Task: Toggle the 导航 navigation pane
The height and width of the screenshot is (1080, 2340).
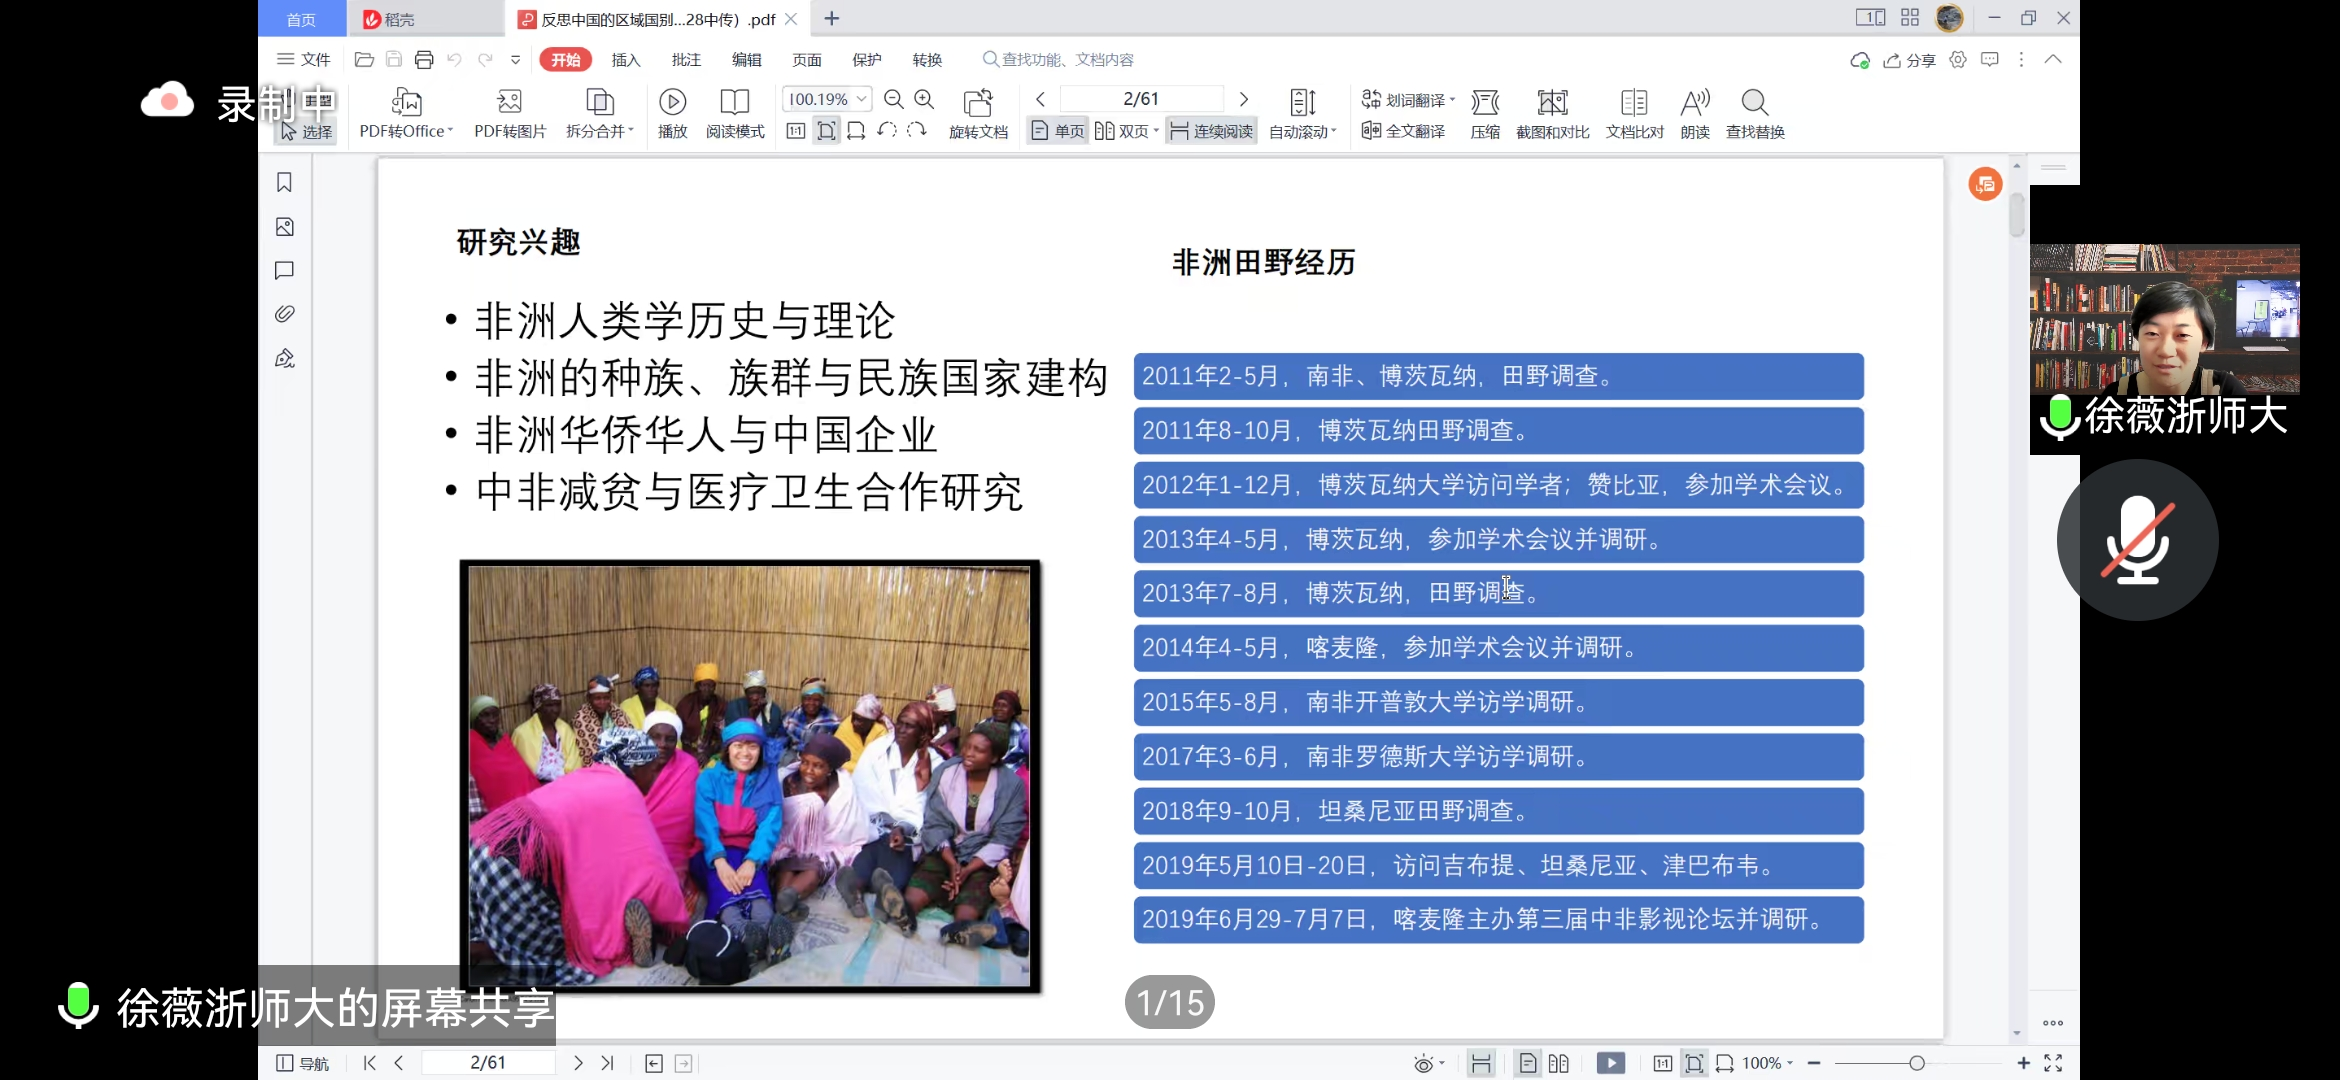Action: [302, 1063]
